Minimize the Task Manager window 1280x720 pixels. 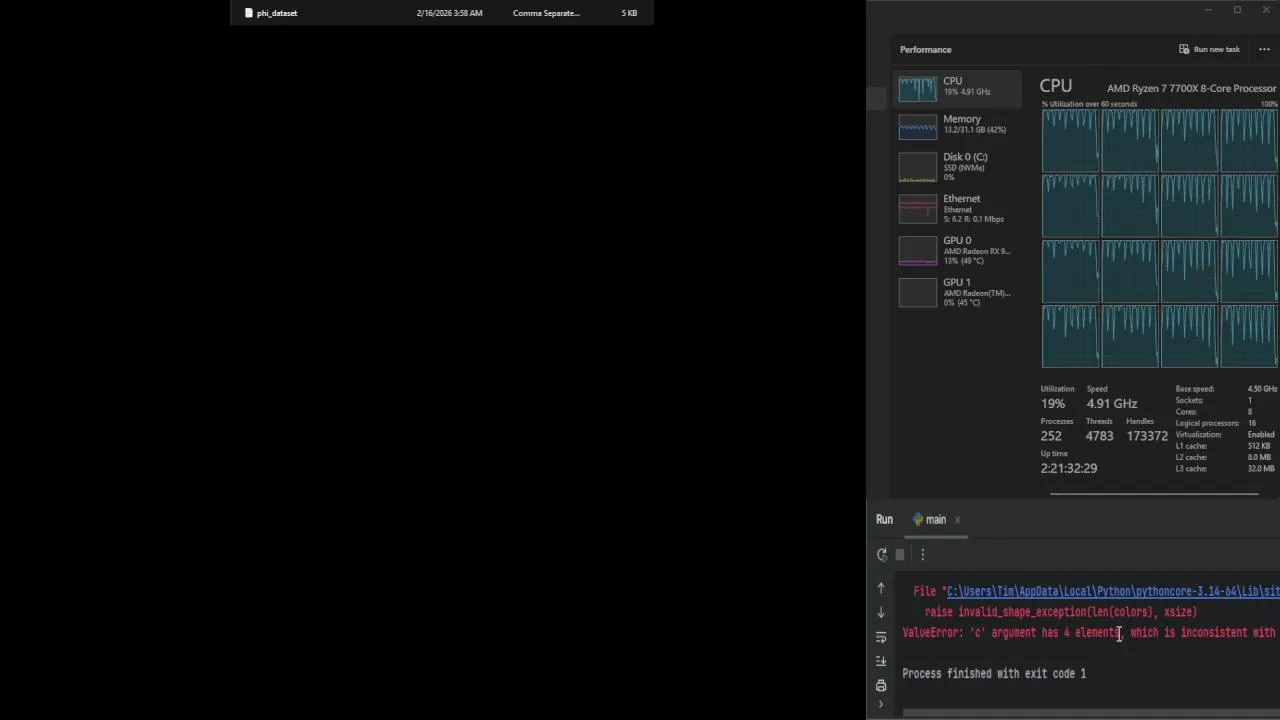click(x=1208, y=10)
